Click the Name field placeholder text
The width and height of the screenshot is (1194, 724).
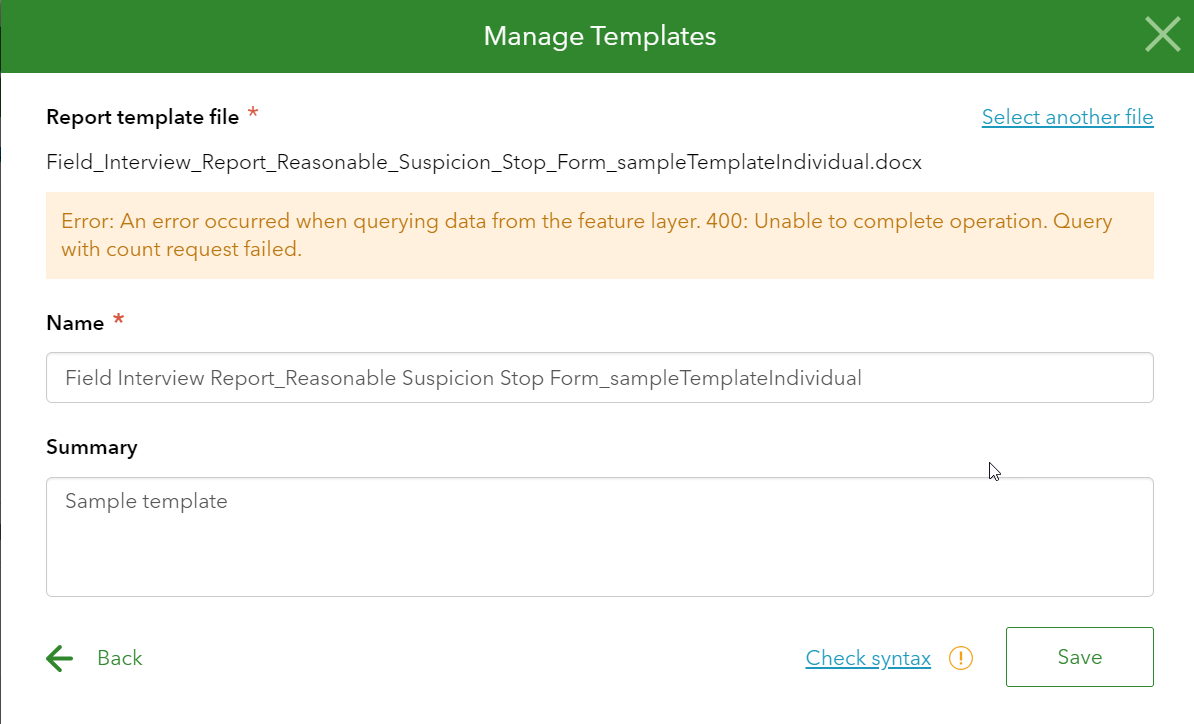tap(462, 377)
